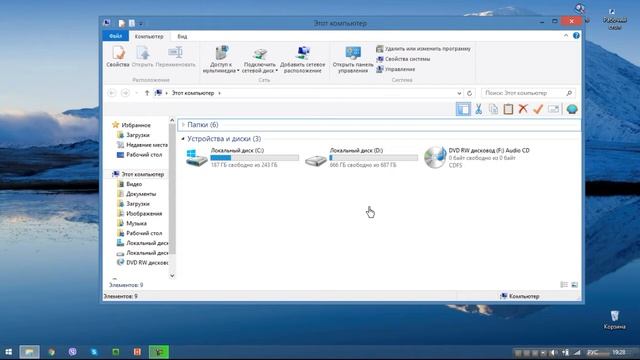Click Удалить или изменить программу

(x=423, y=49)
